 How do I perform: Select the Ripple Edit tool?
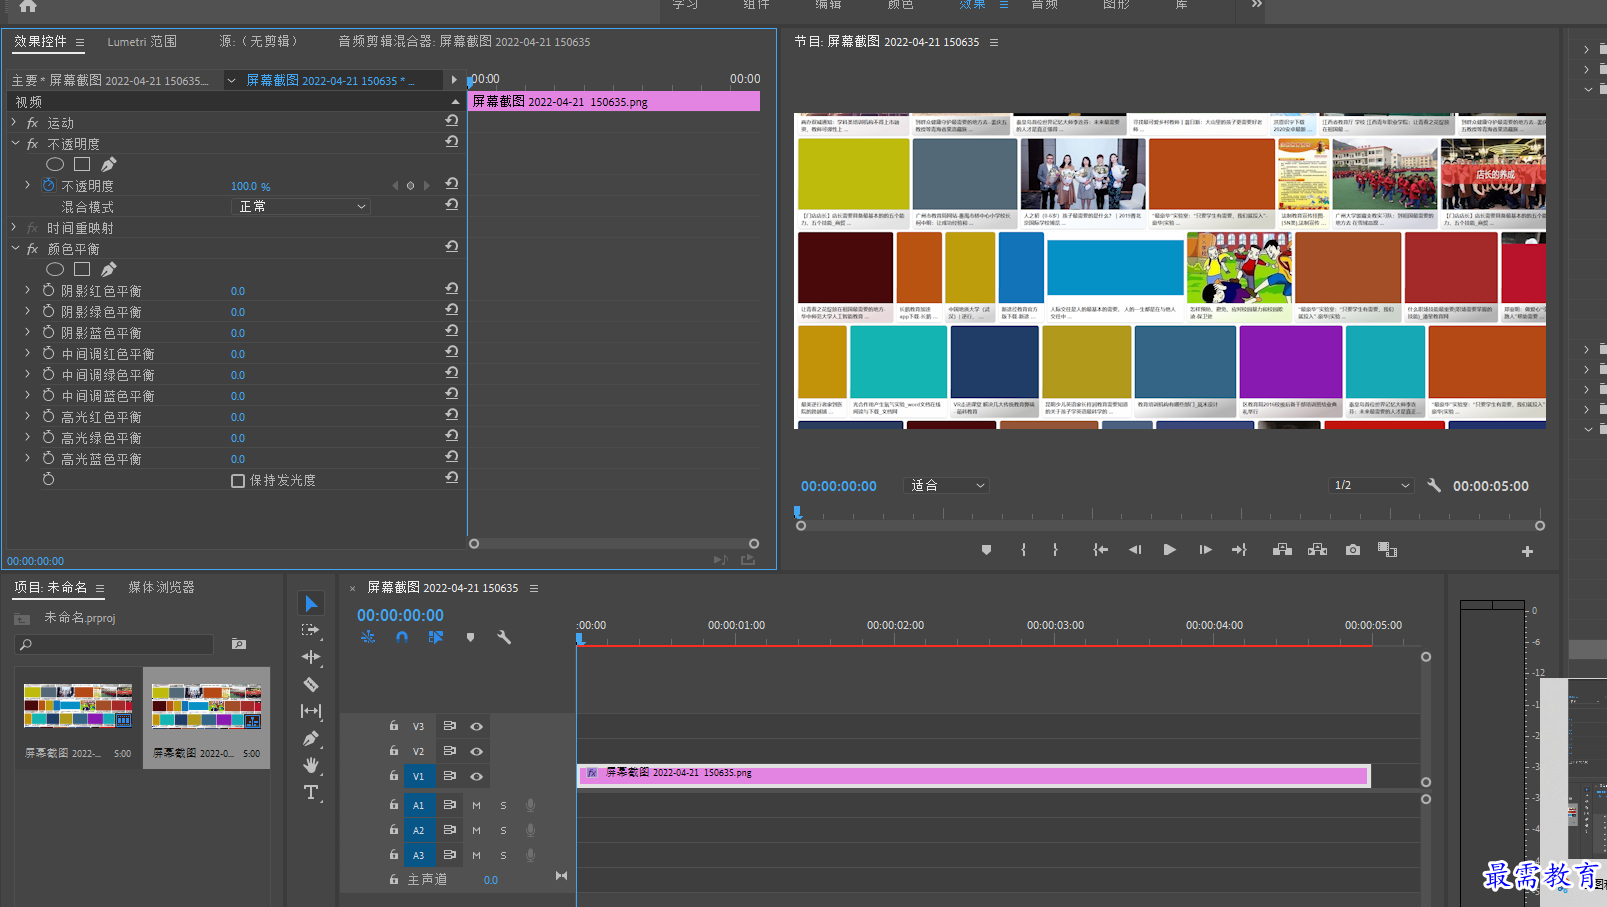[x=311, y=657]
